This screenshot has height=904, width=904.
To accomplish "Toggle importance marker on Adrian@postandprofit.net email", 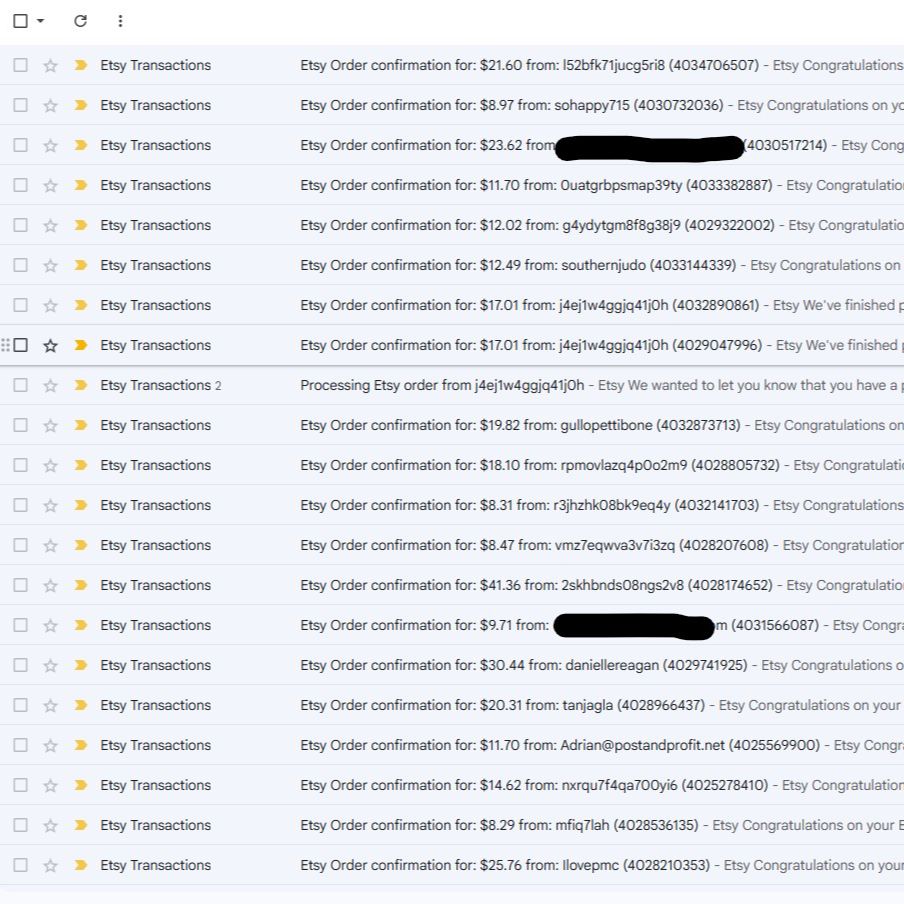I will tap(81, 745).
